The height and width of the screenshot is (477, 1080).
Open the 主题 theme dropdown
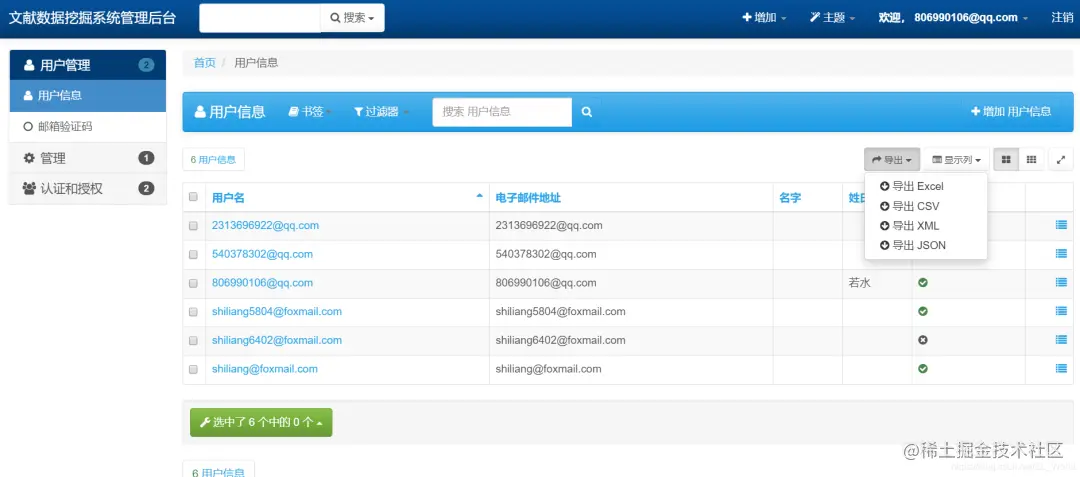[832, 18]
